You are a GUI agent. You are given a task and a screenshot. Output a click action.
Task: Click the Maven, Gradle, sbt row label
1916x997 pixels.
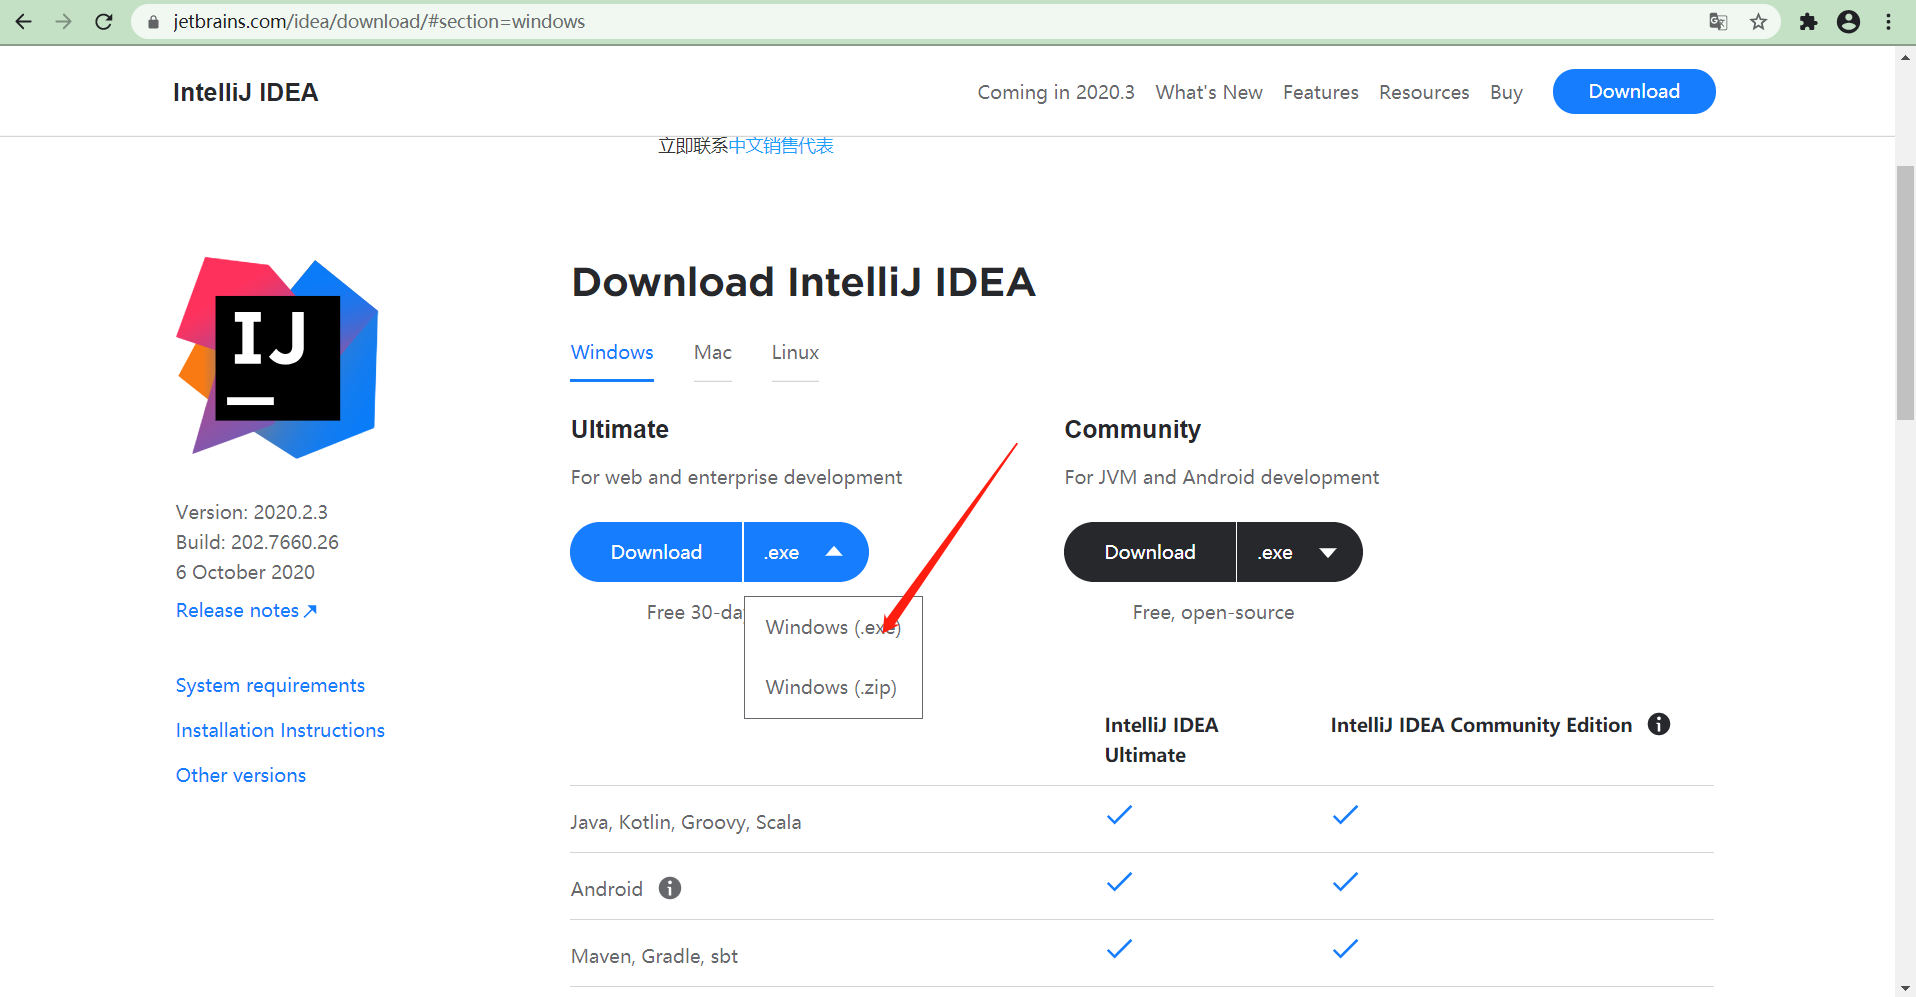(x=654, y=956)
